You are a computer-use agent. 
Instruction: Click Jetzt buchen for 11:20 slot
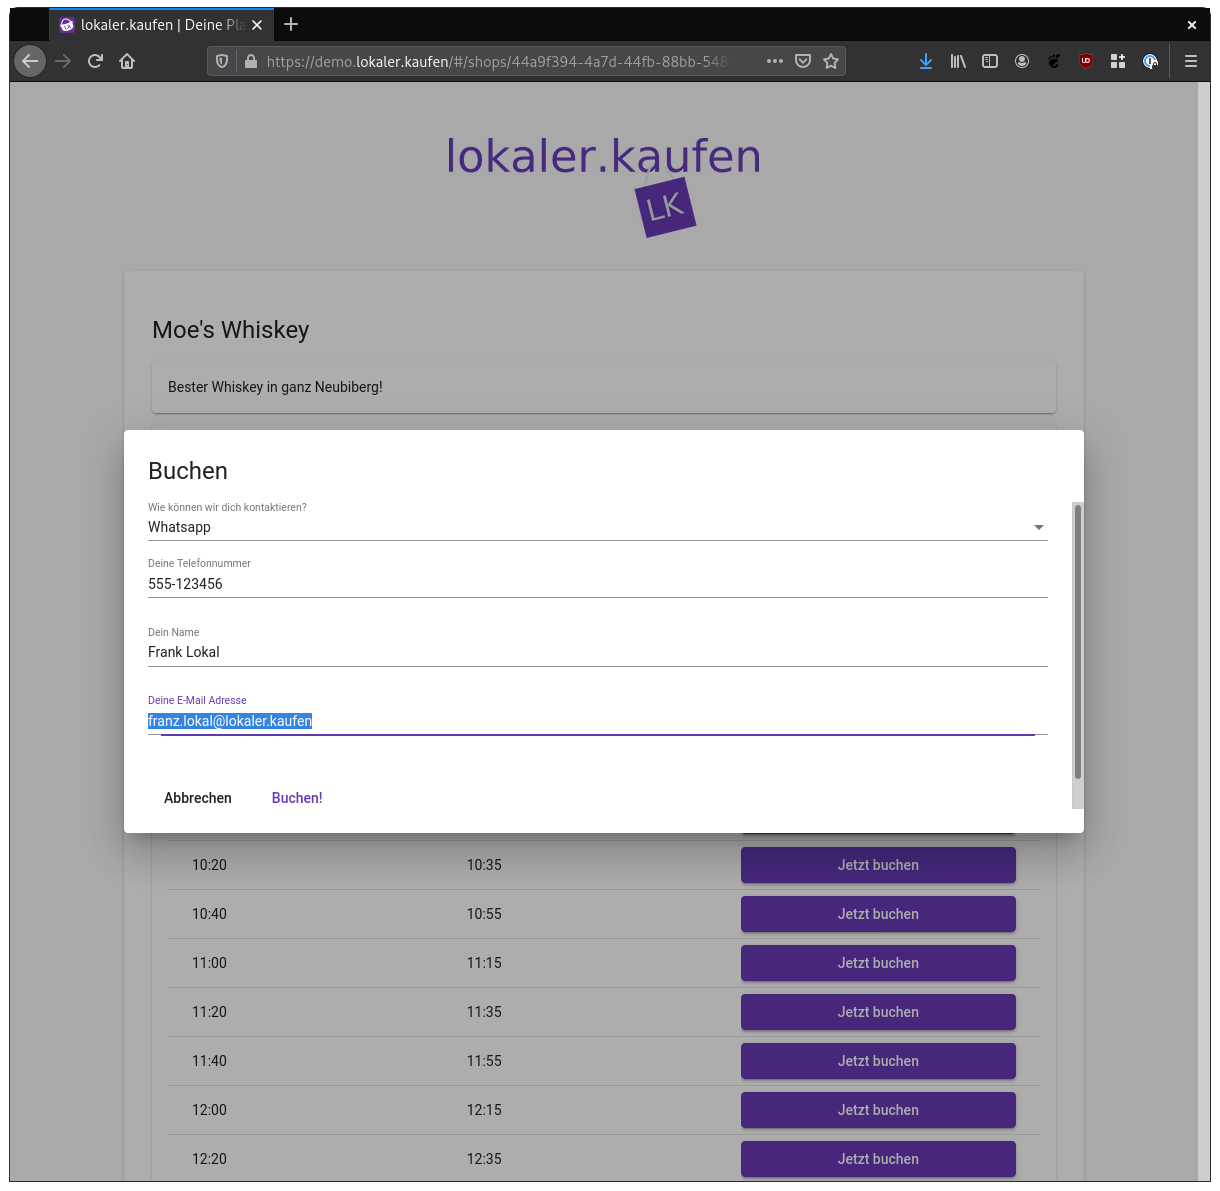(x=878, y=1012)
